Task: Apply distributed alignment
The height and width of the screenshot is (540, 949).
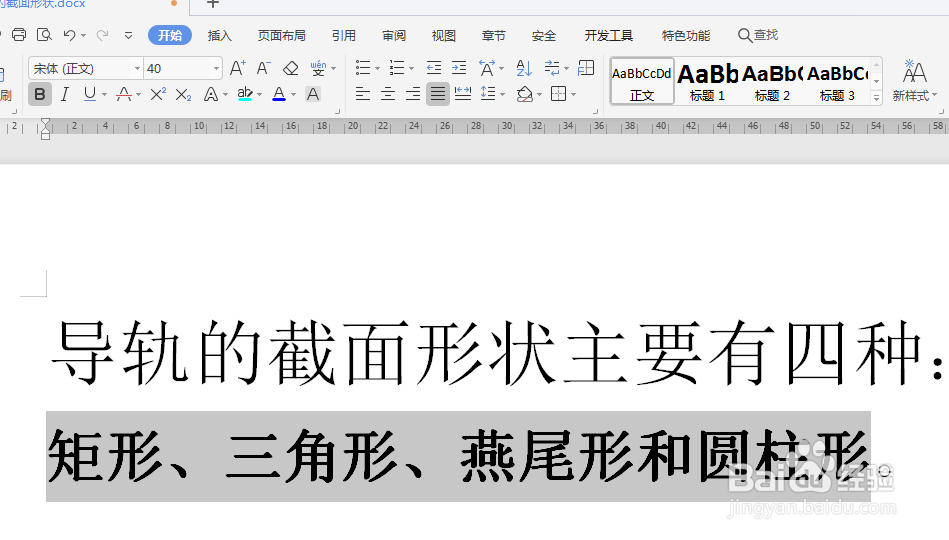Action: (x=463, y=94)
